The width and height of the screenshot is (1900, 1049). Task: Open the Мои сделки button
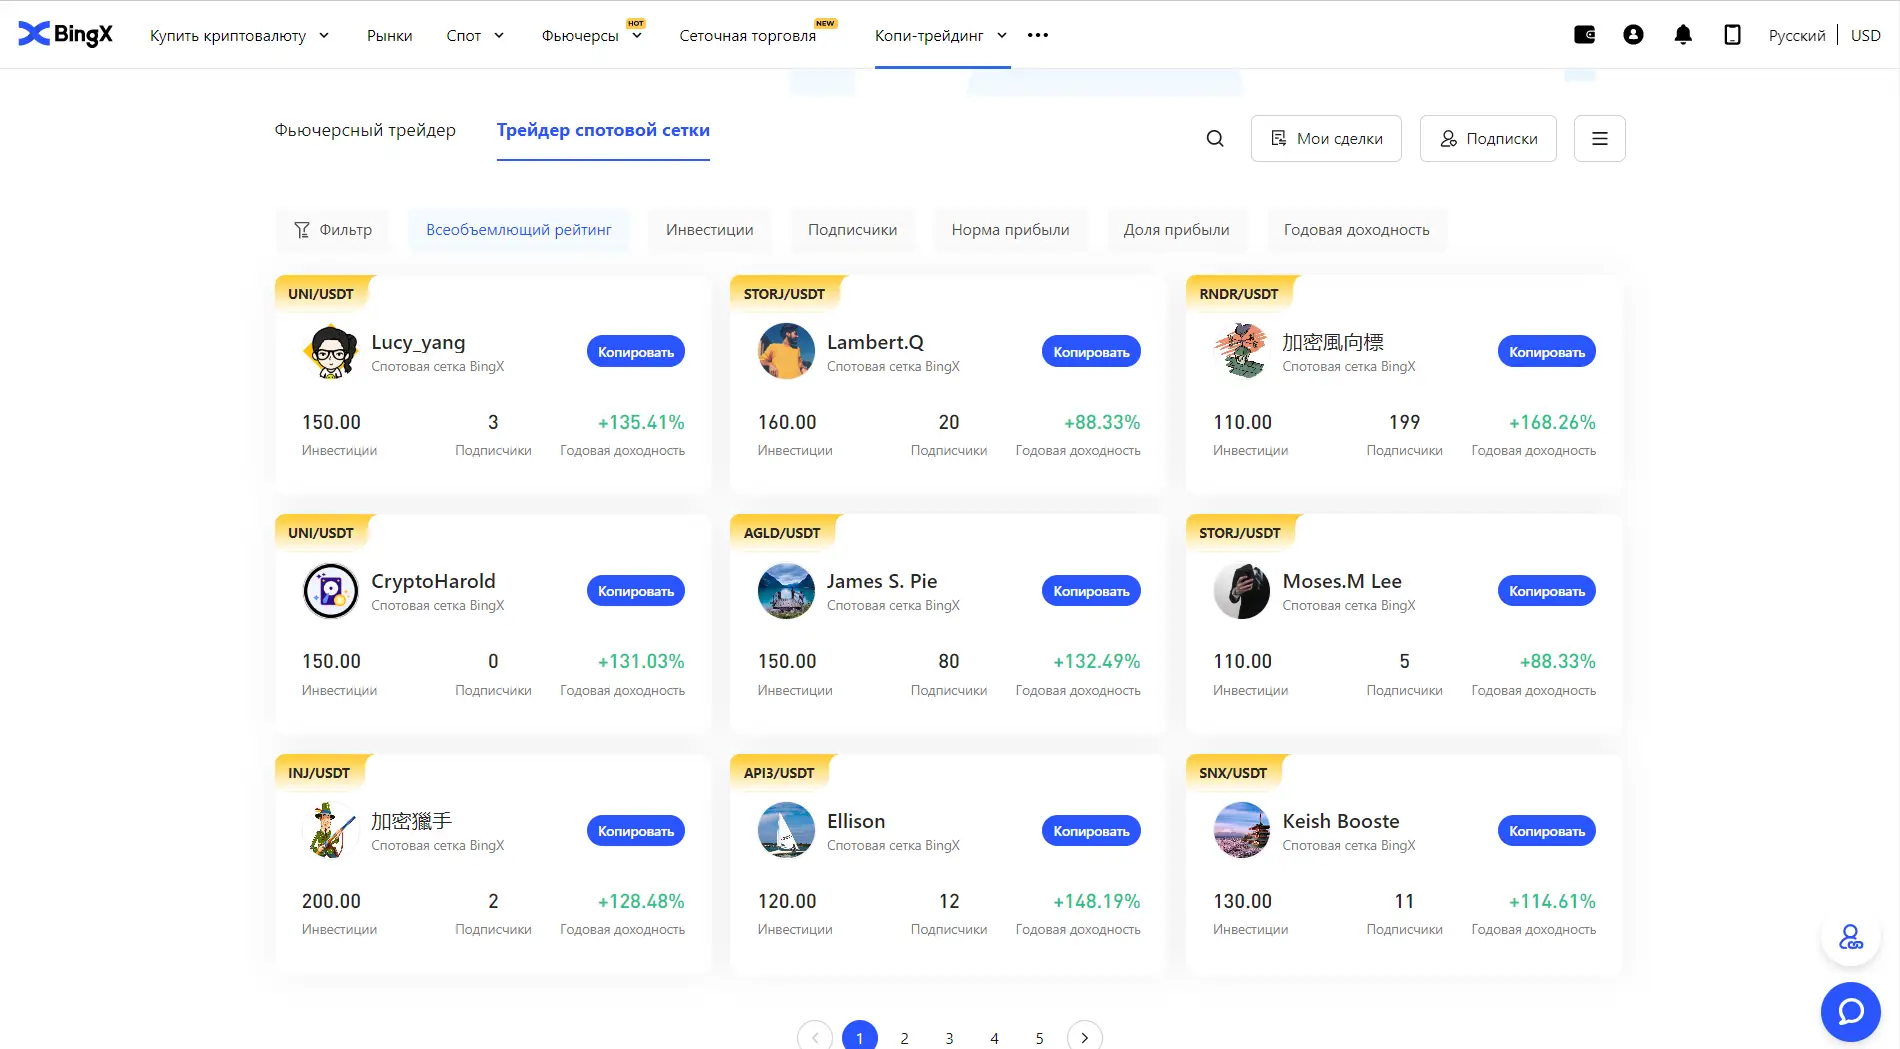pyautogui.click(x=1326, y=139)
